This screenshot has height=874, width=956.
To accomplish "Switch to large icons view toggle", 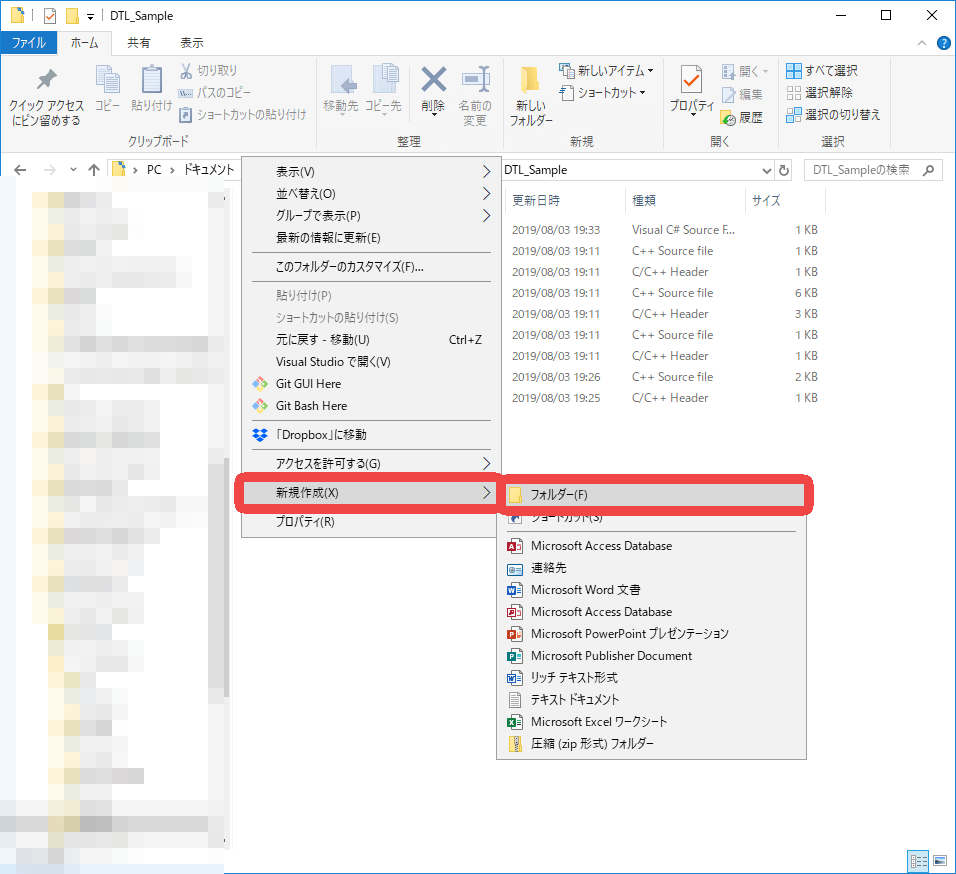I will (x=940, y=861).
